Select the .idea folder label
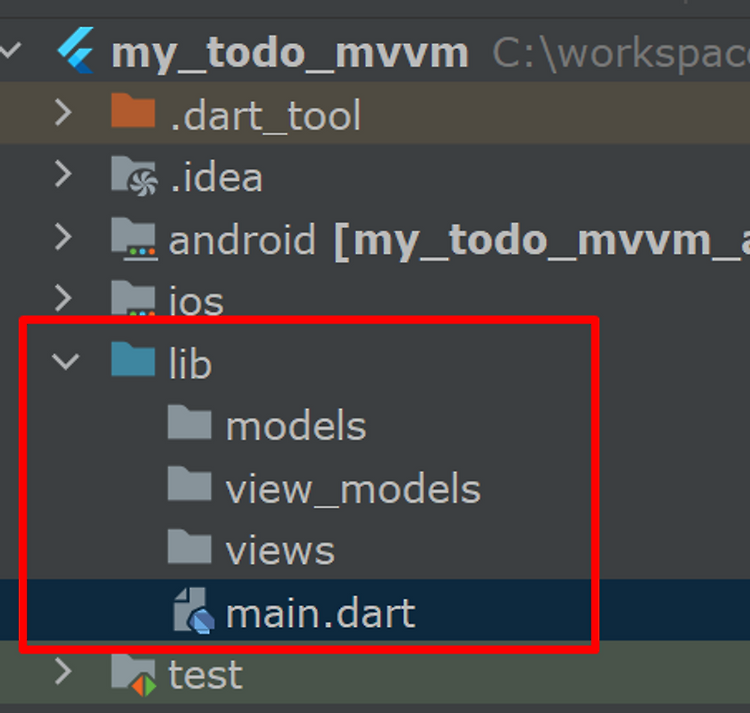Screen dimensions: 750x713 [216, 177]
